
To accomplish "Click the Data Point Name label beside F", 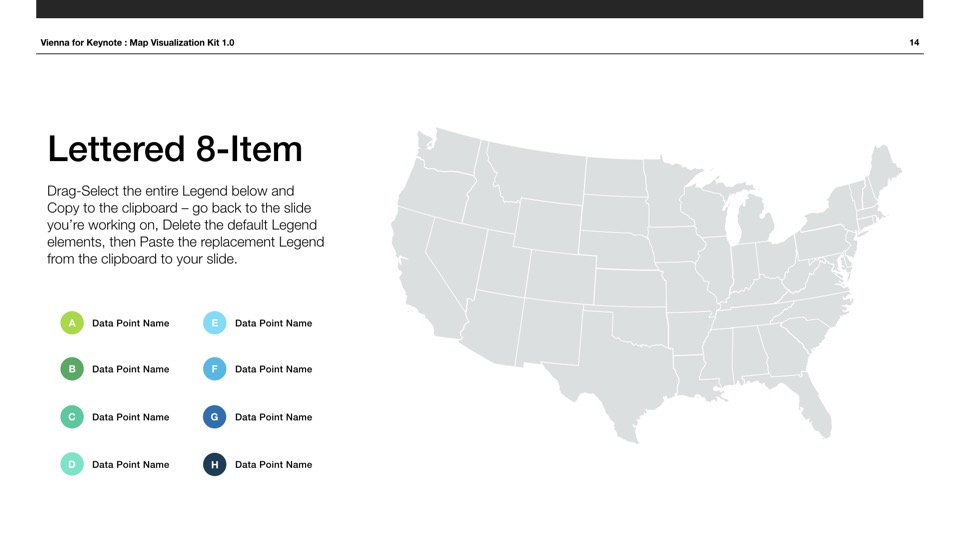I will coord(273,369).
